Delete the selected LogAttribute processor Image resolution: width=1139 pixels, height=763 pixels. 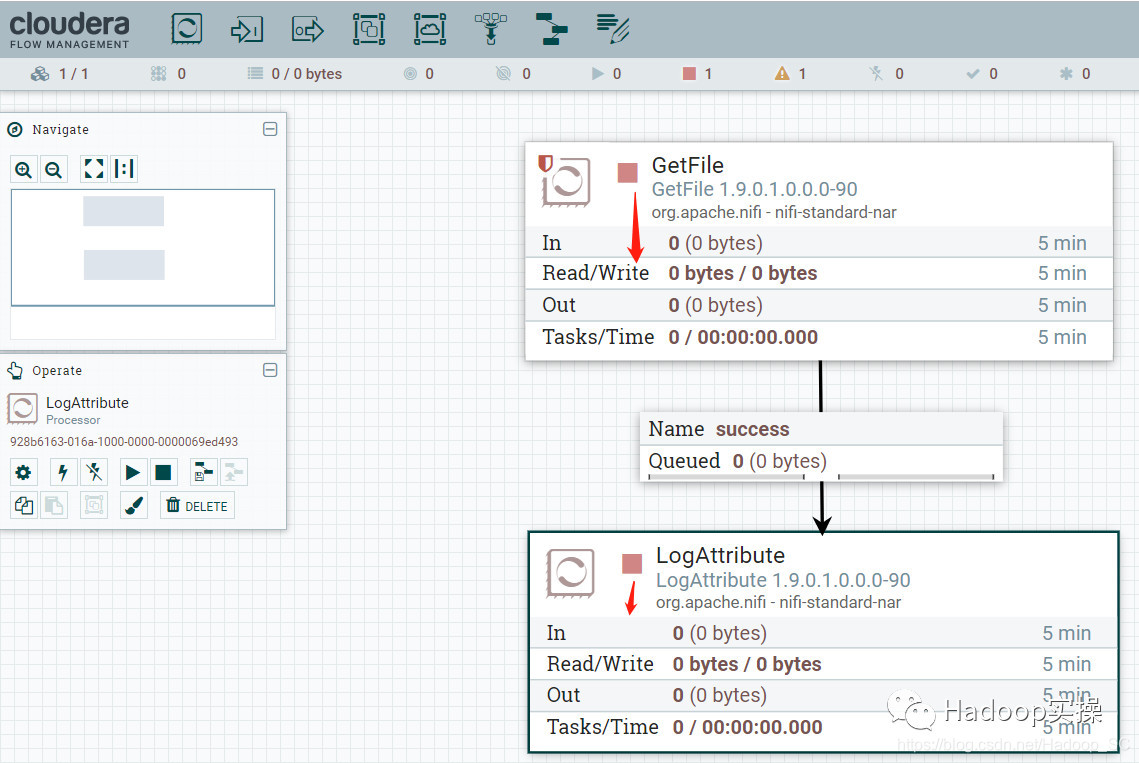(x=197, y=505)
